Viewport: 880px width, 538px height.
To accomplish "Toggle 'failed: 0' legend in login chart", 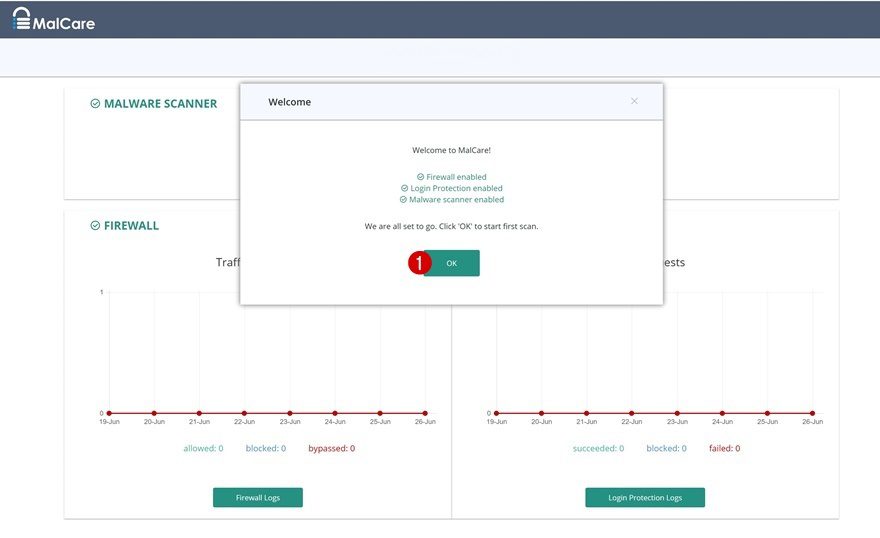I will tap(724, 448).
